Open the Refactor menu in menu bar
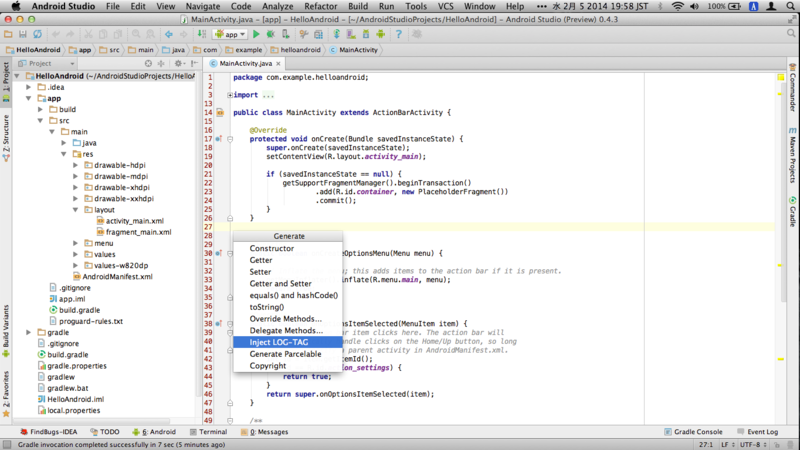 [x=320, y=6]
